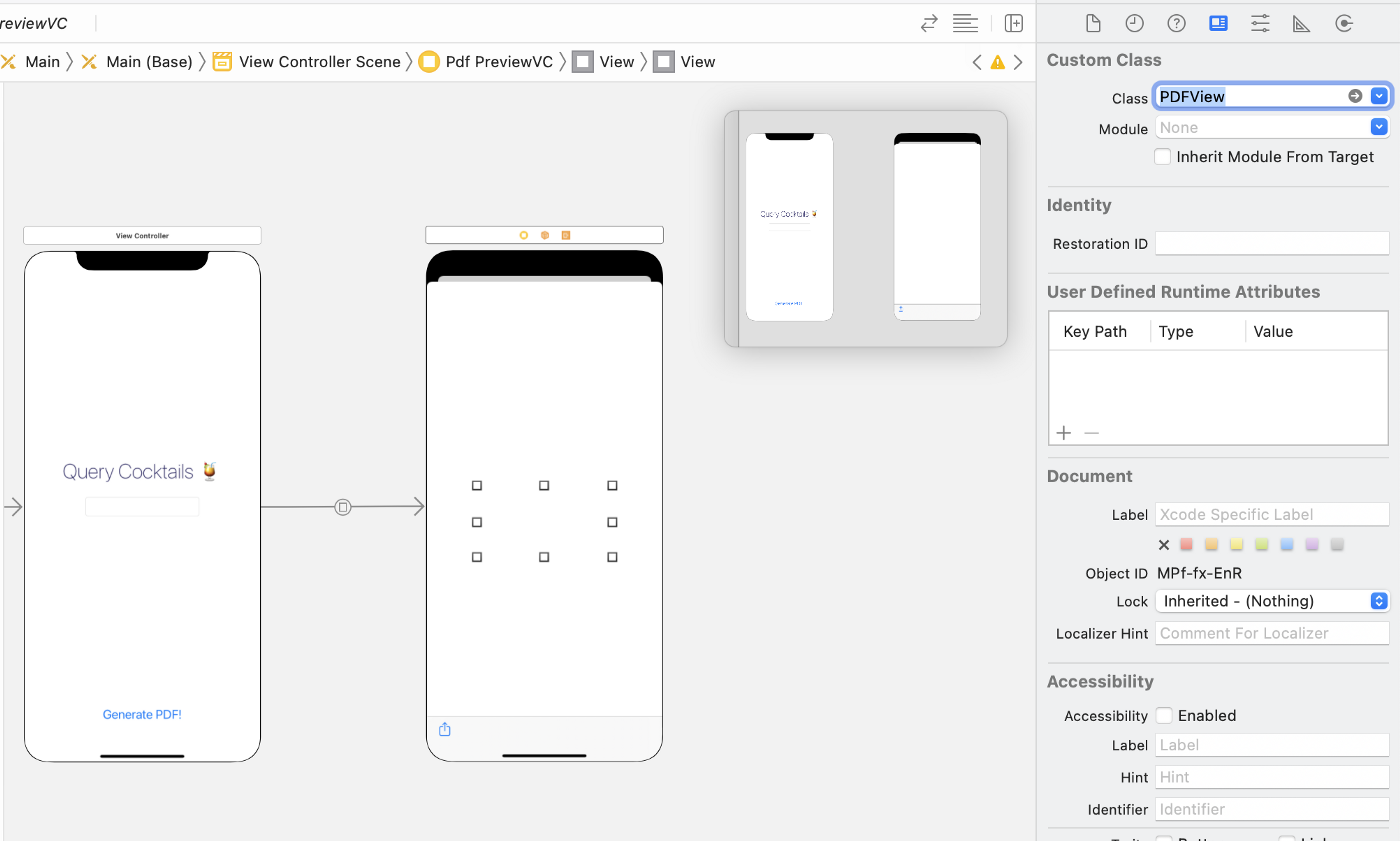This screenshot has height=841, width=1400.
Task: Select the First Responder cube dock icon
Action: [545, 235]
